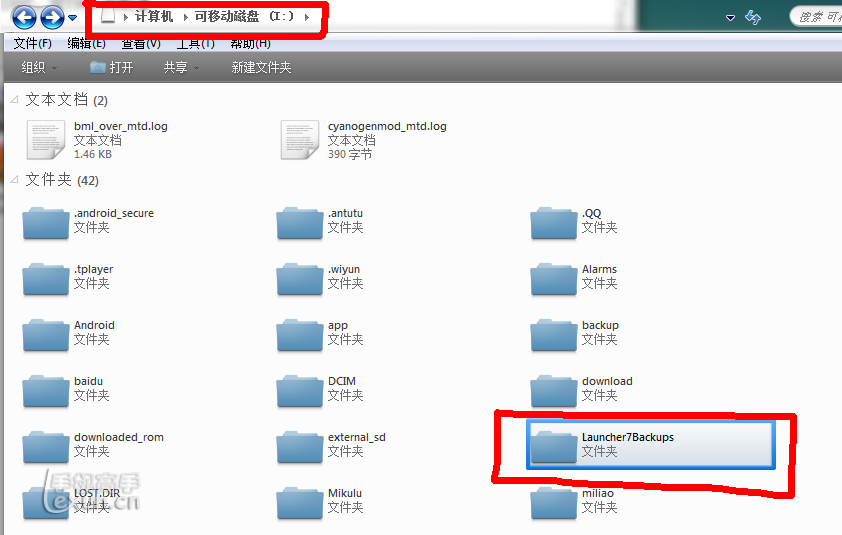Select the .tplayer folder icon
This screenshot has width=842, height=535.
(x=46, y=279)
